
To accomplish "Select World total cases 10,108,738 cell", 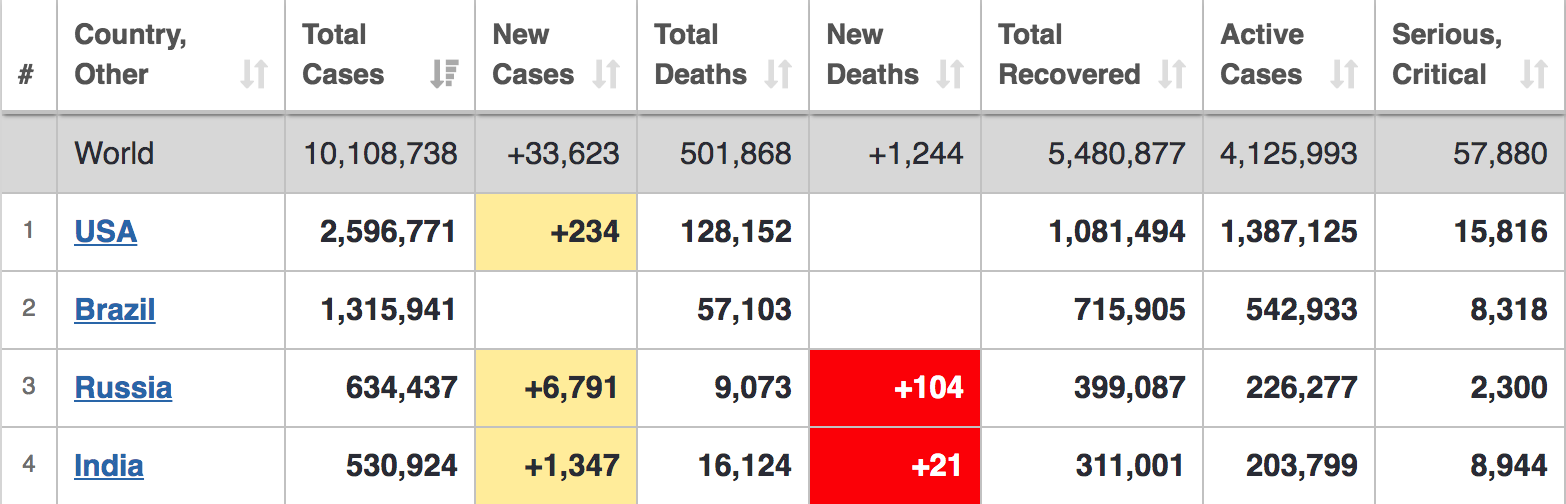I will coord(380,154).
